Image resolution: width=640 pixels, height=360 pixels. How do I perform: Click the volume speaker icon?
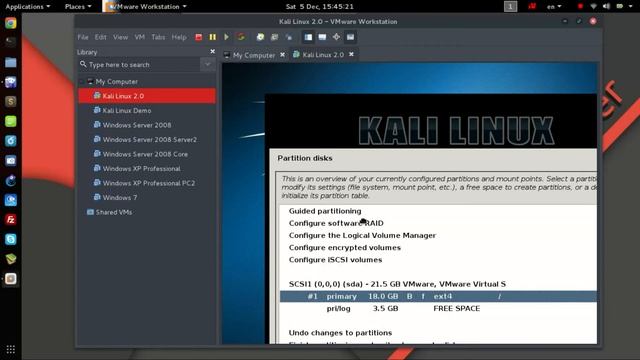607,7
